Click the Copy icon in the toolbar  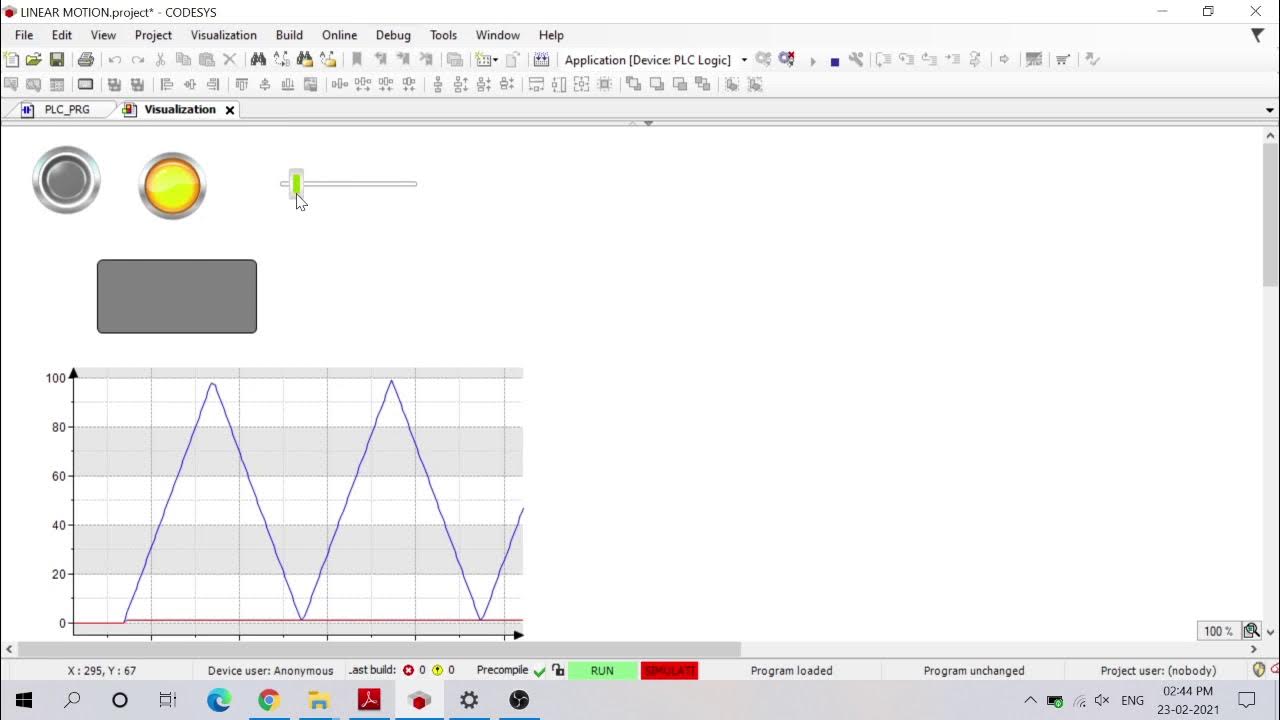click(183, 60)
